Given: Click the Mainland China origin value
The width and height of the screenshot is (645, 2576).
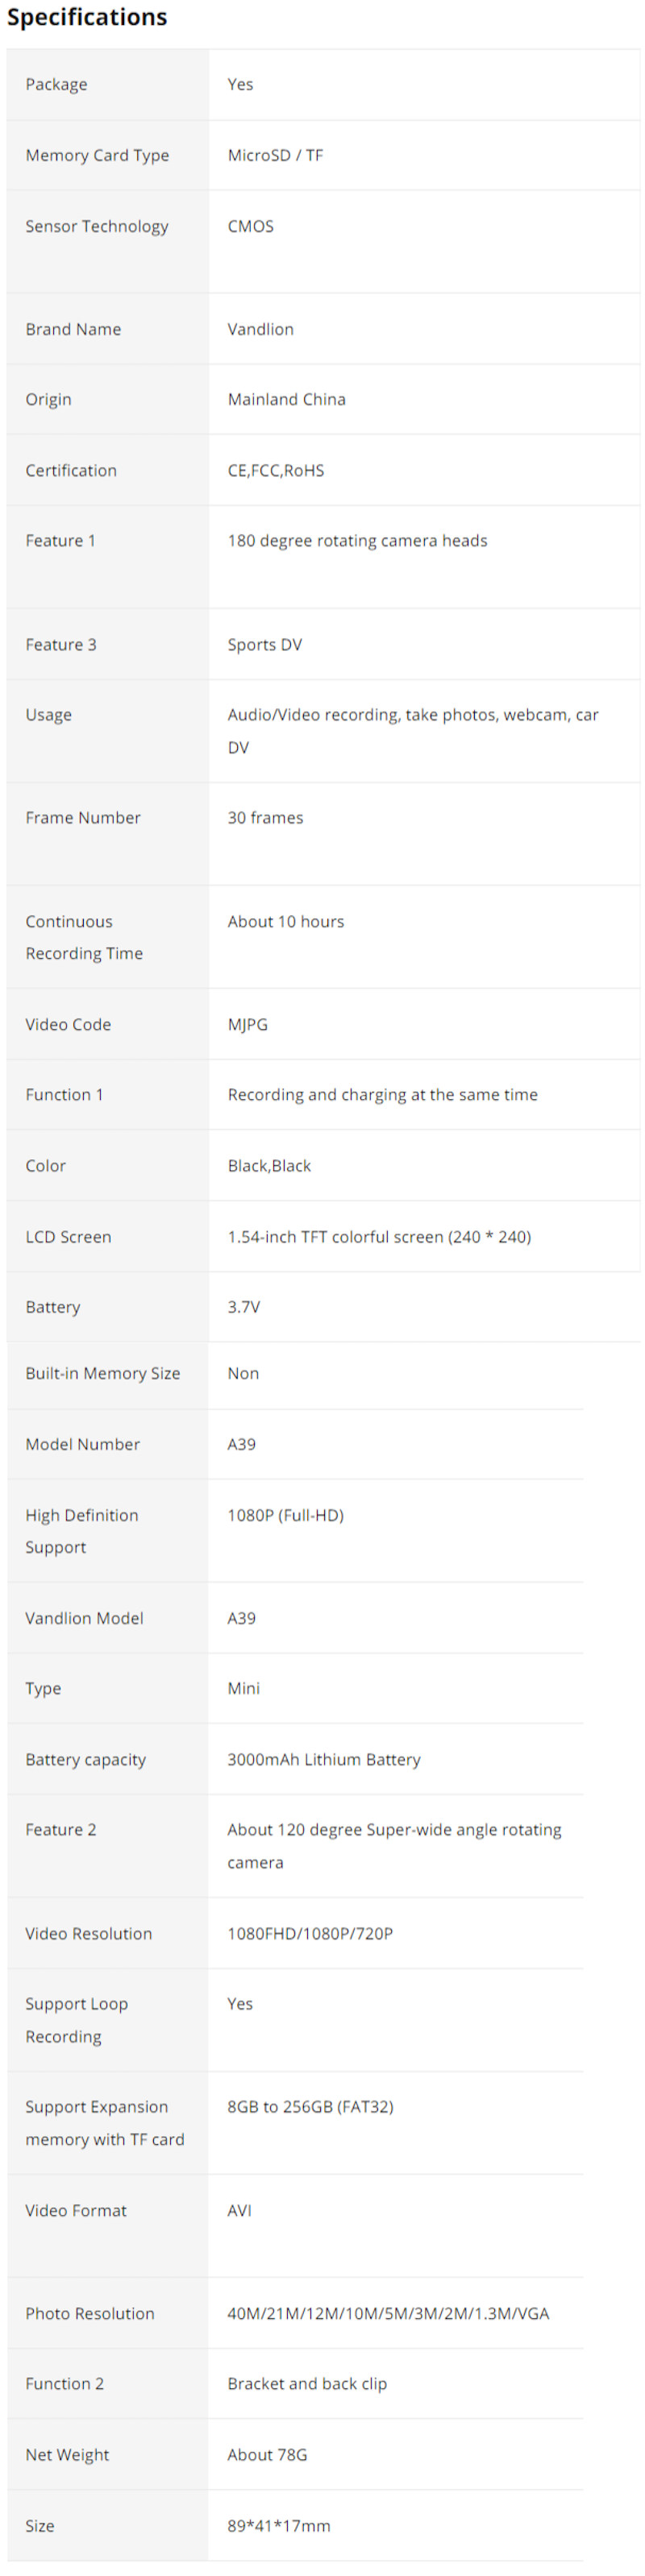Looking at the screenshot, I should (286, 399).
